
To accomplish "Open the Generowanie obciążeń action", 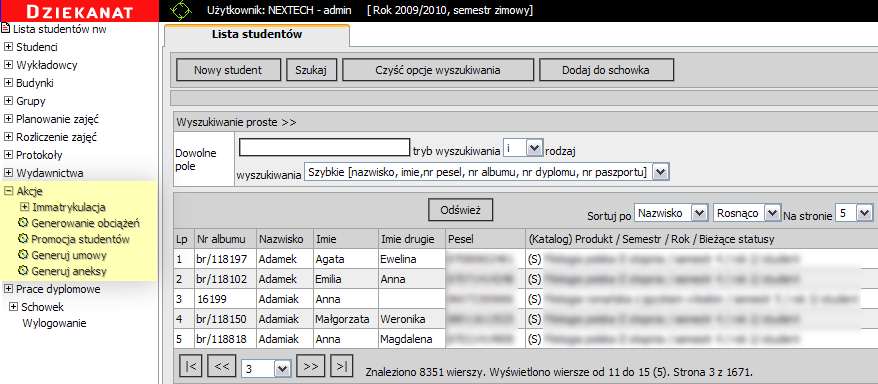I will tap(86, 223).
